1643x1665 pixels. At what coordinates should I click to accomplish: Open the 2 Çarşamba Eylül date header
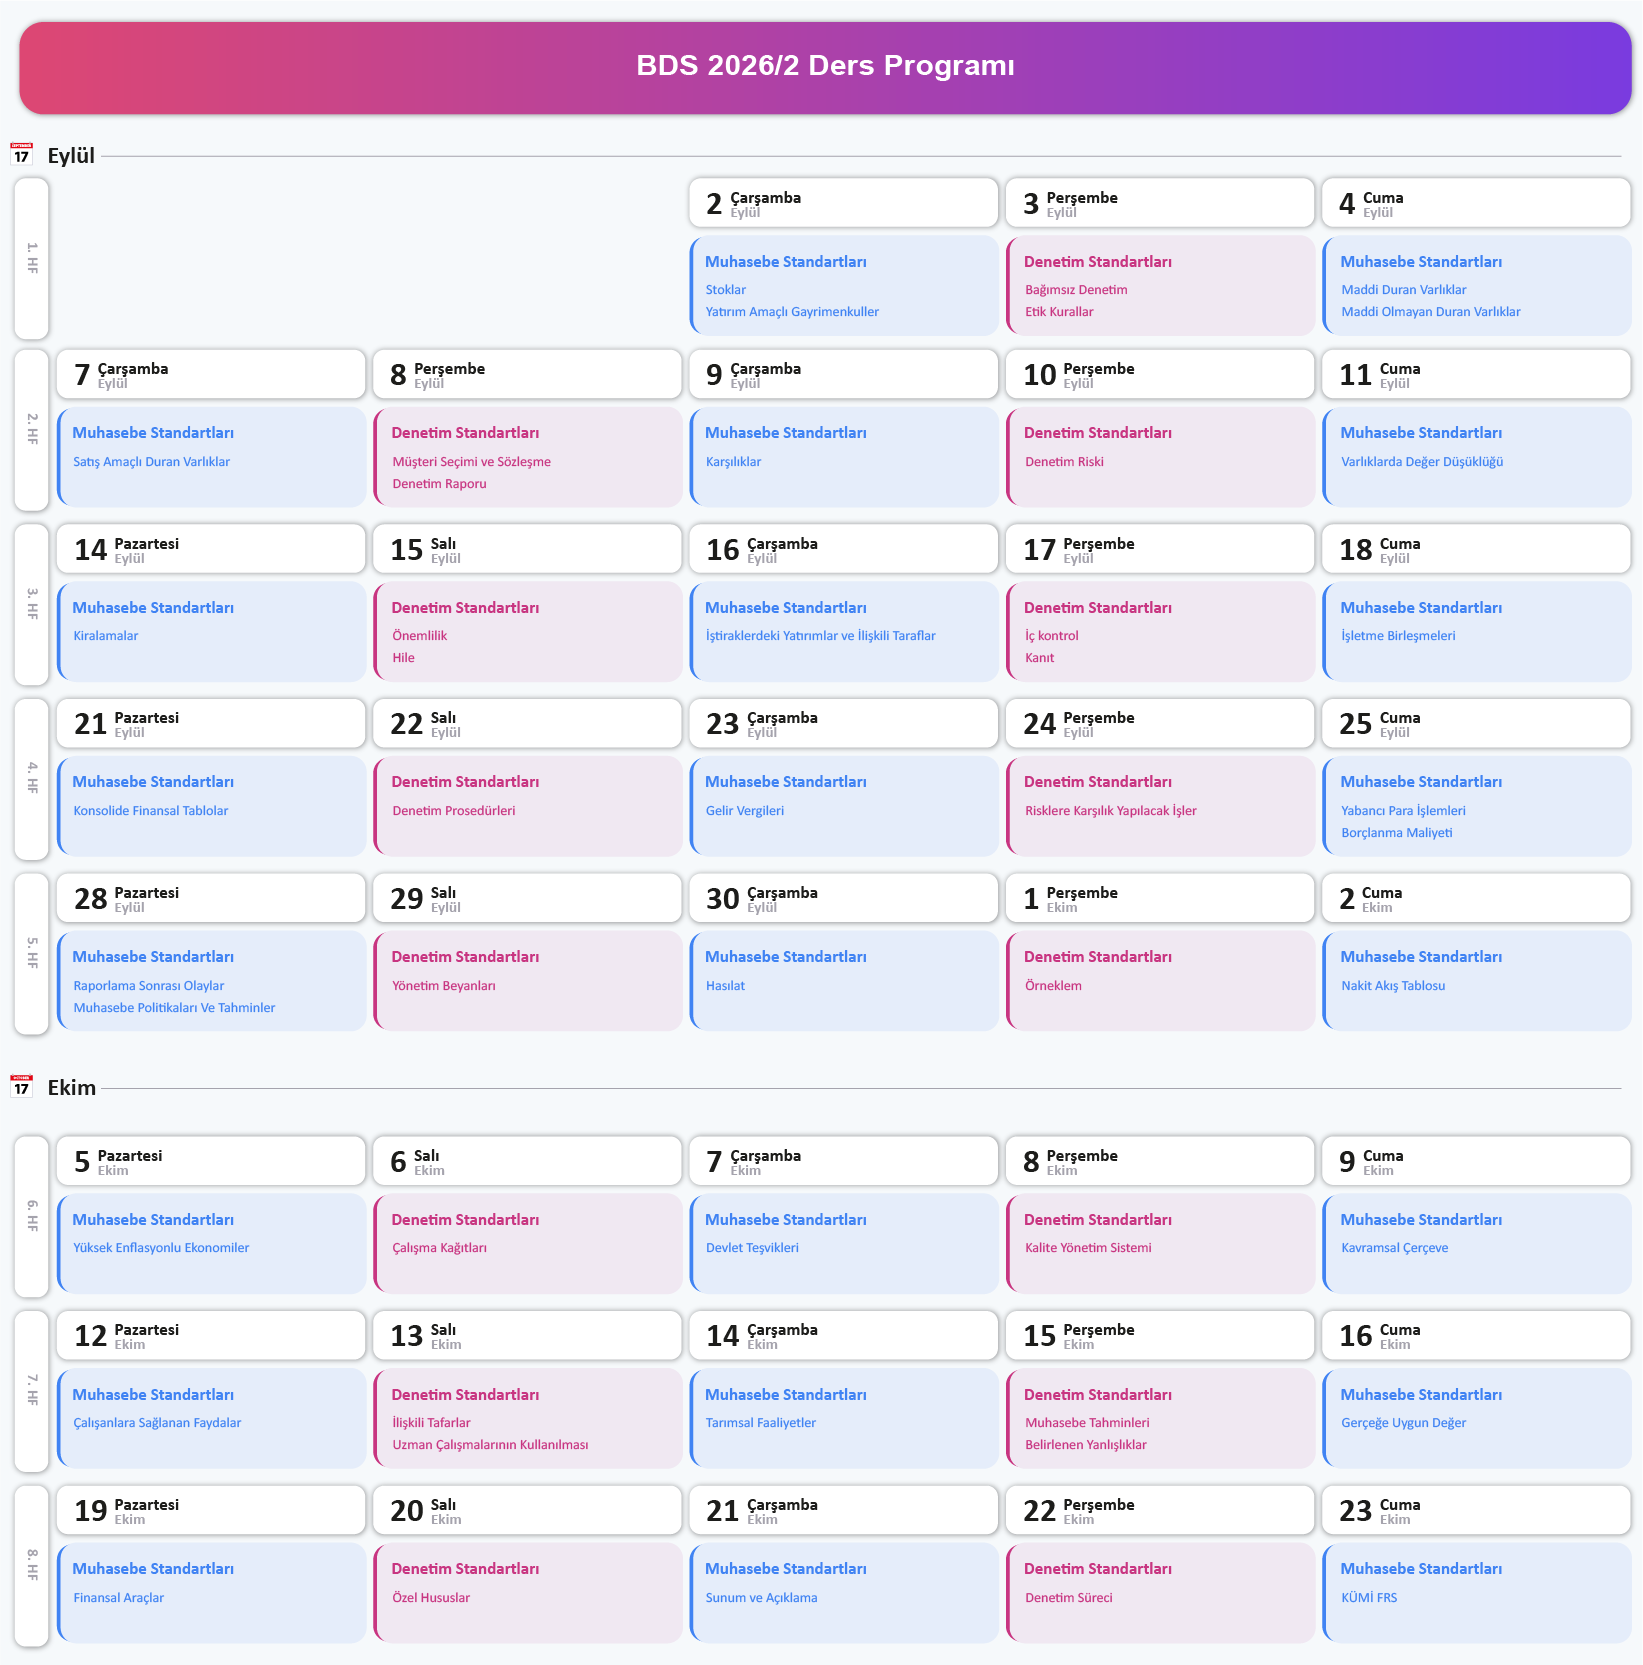(844, 203)
